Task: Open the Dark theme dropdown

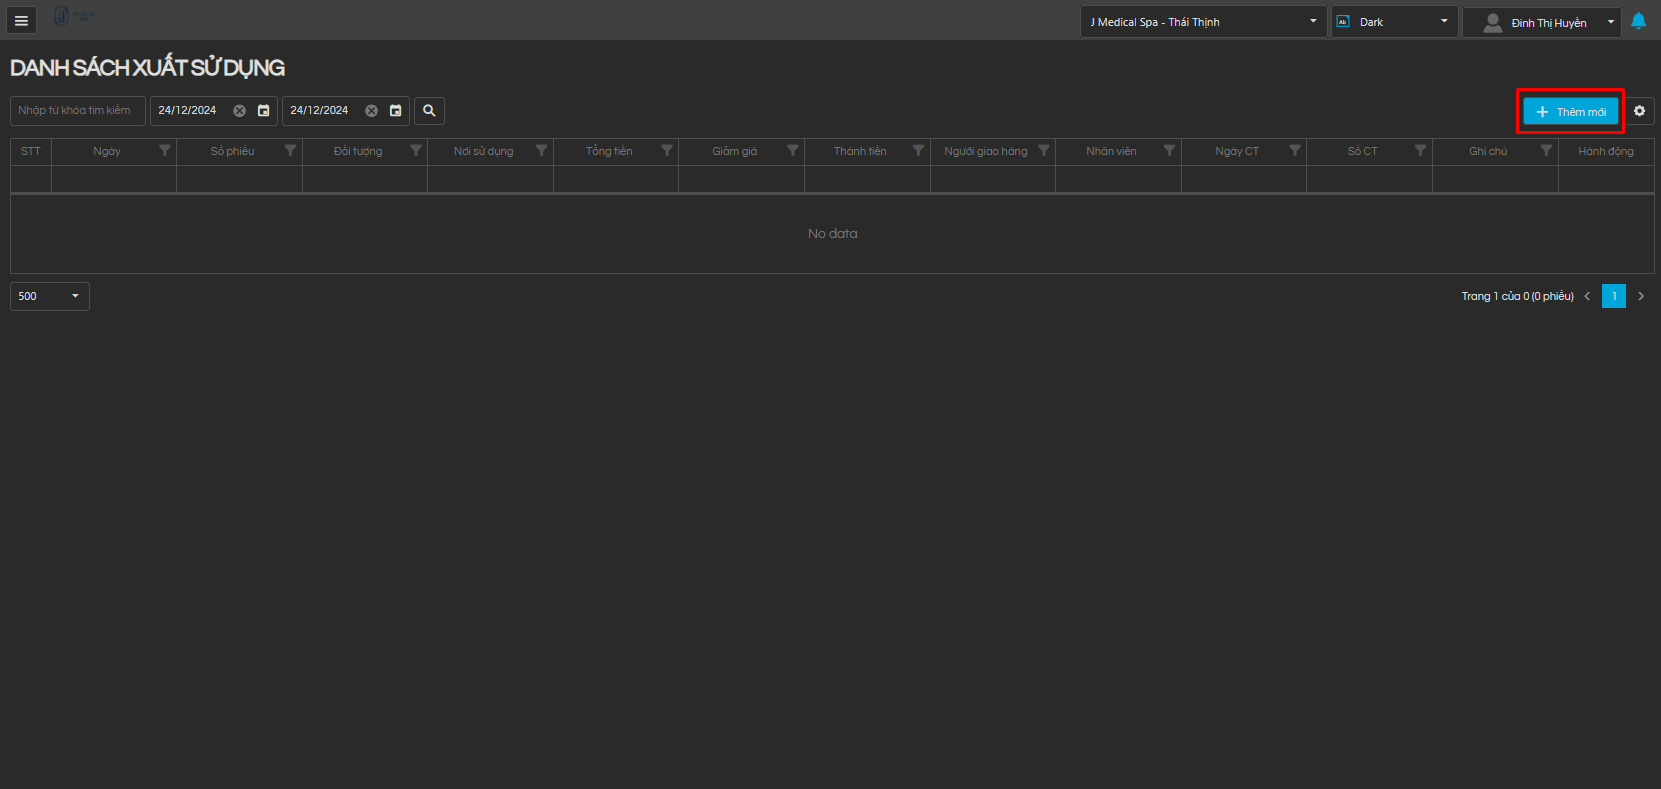Action: pos(1394,22)
